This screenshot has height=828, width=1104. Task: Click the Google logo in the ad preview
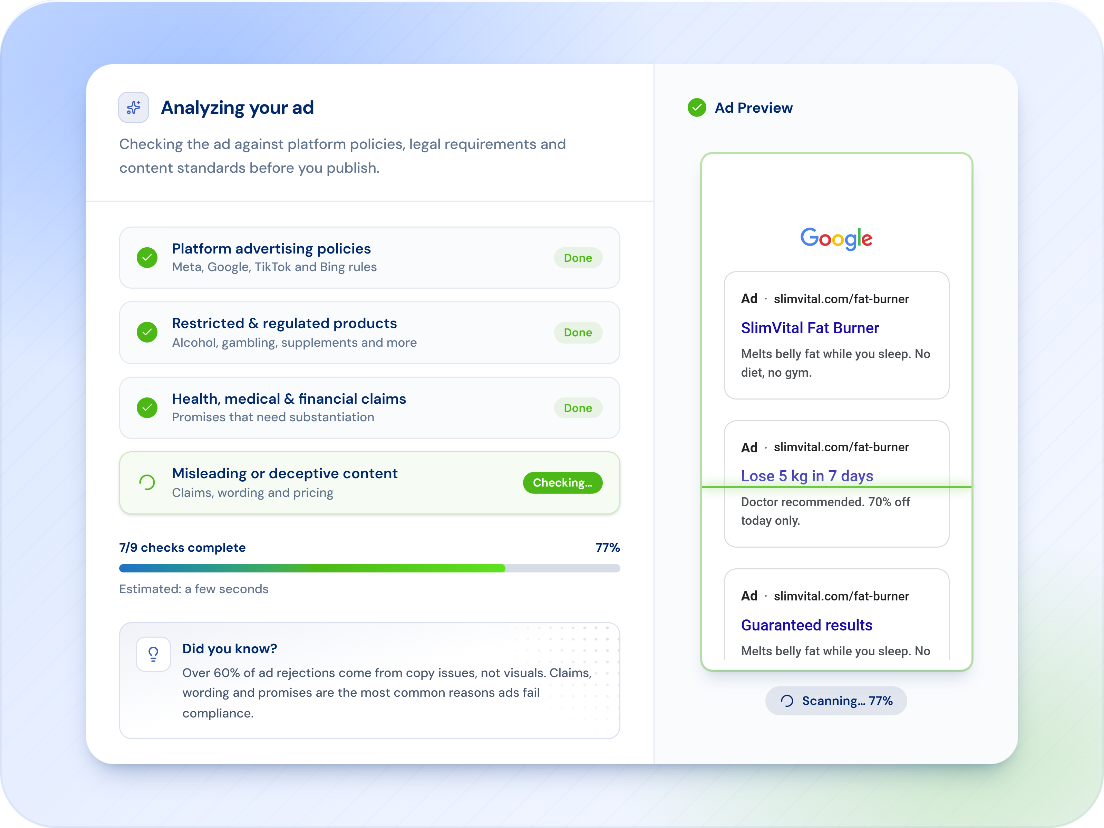(836, 239)
